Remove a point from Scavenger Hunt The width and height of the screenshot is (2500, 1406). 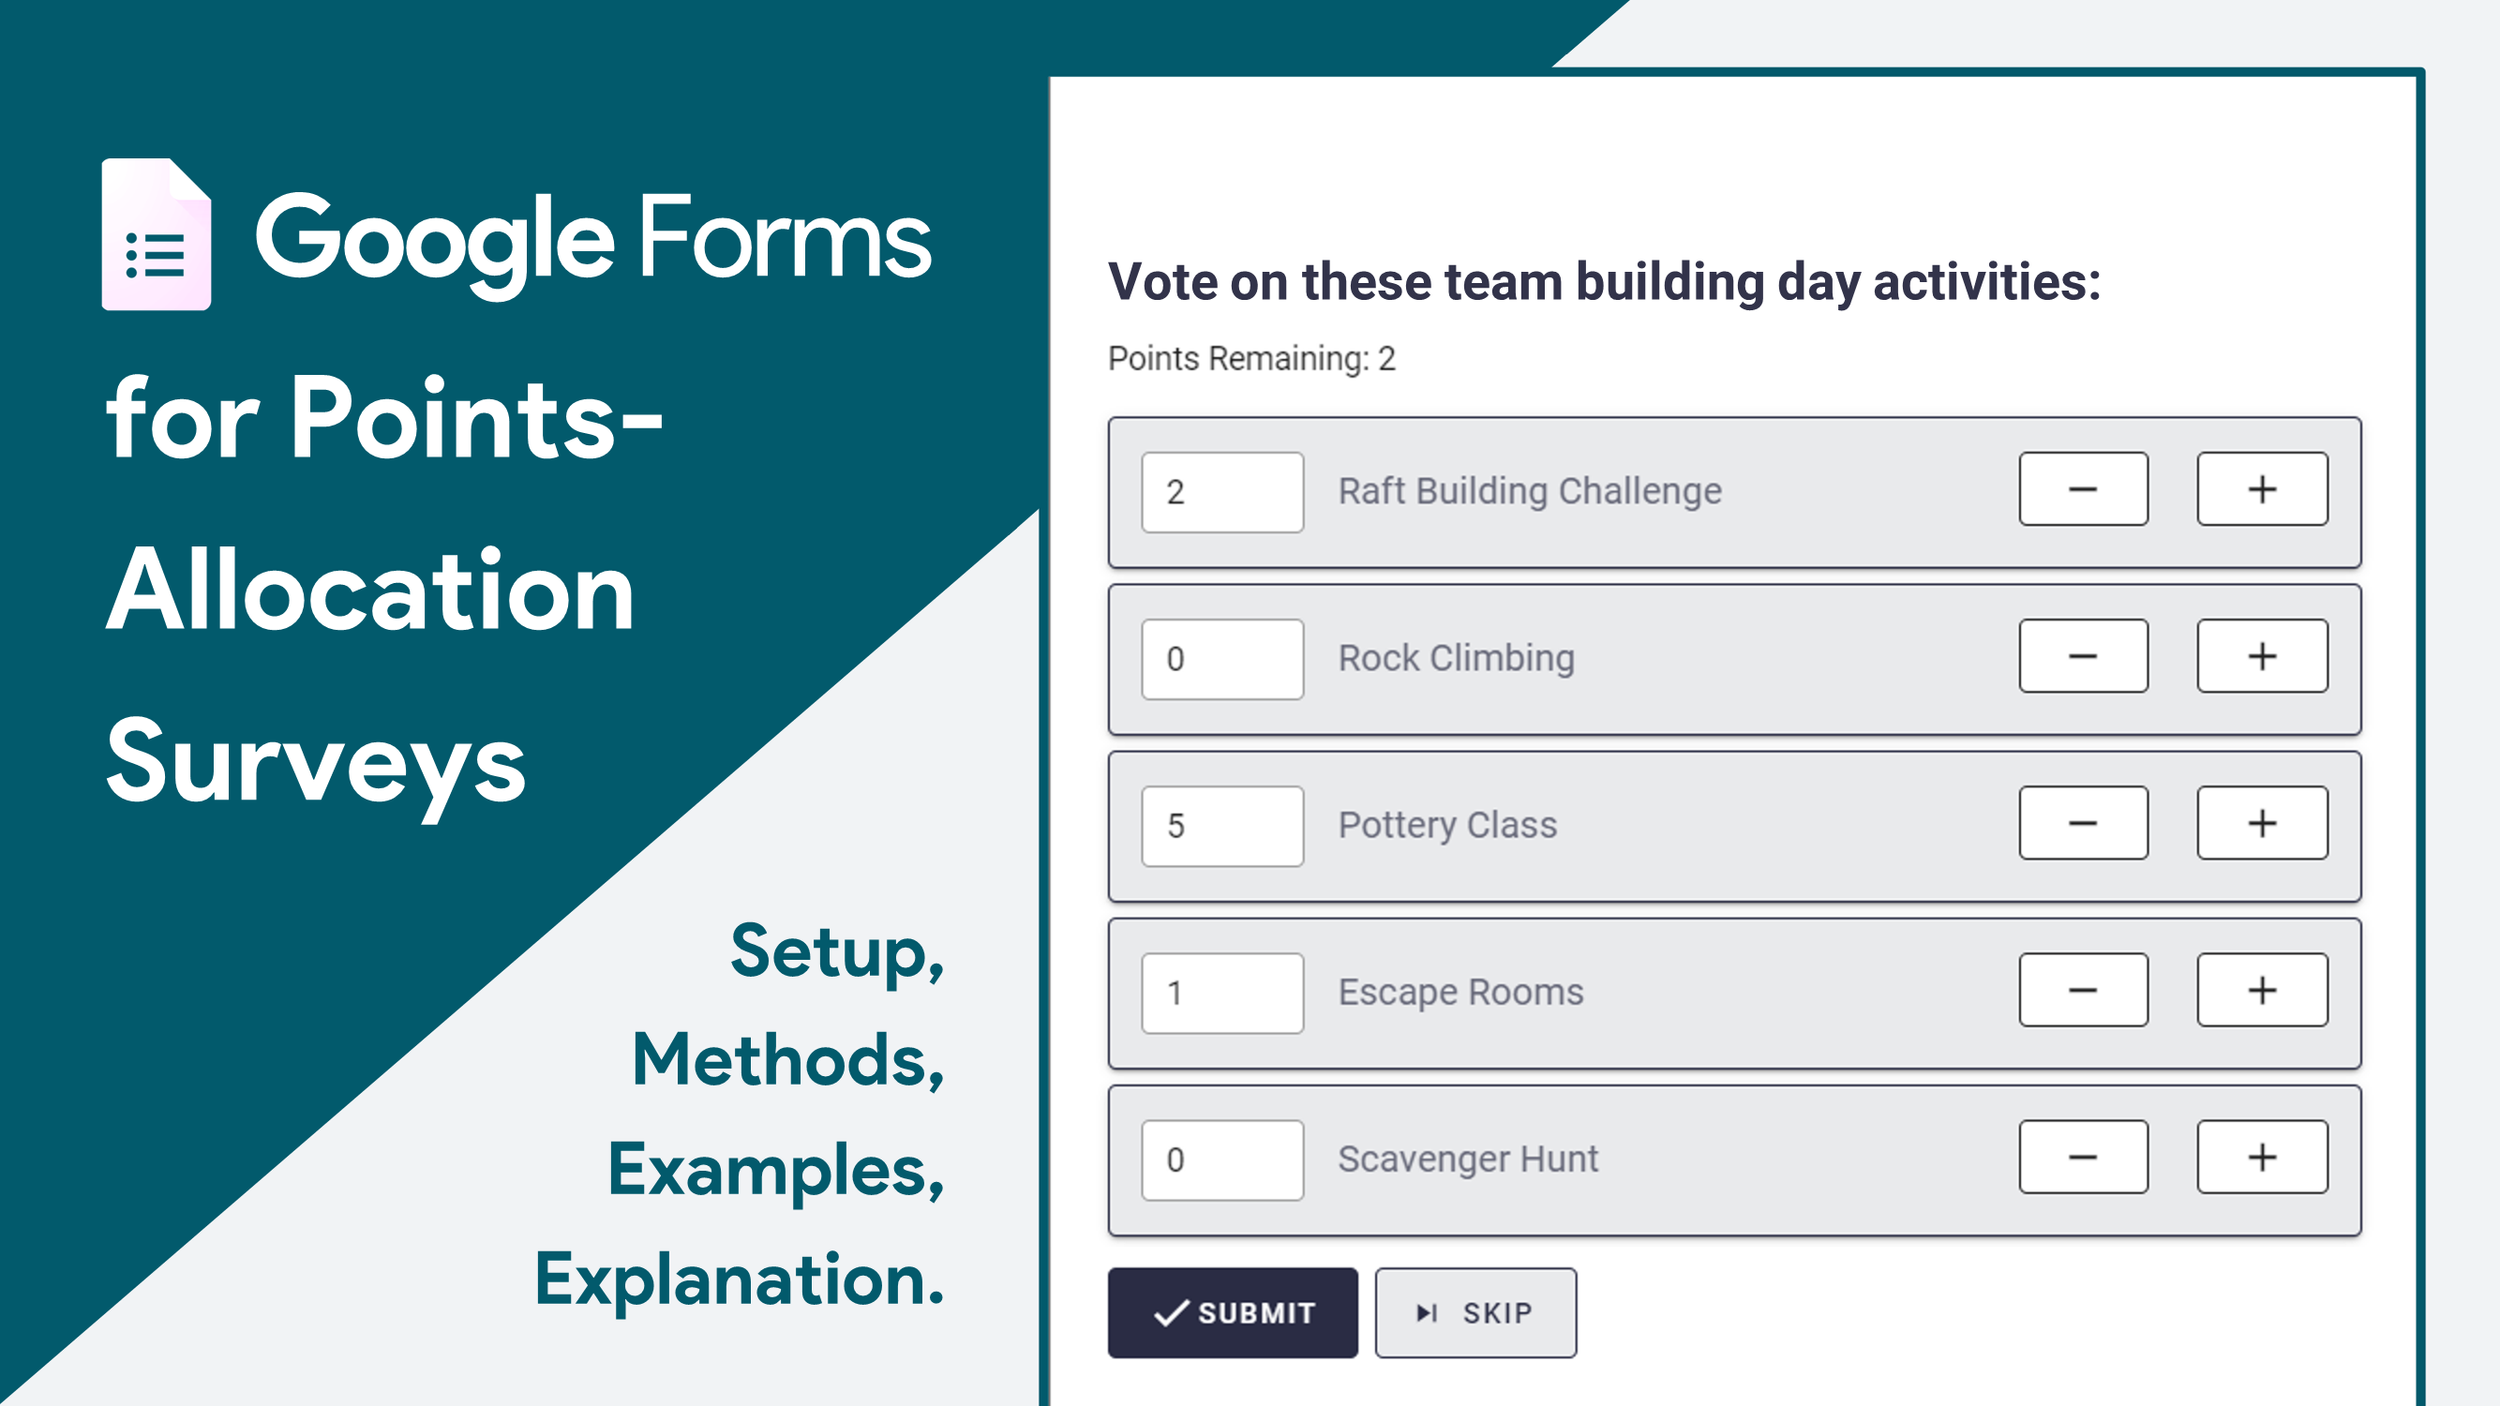coord(2083,1157)
